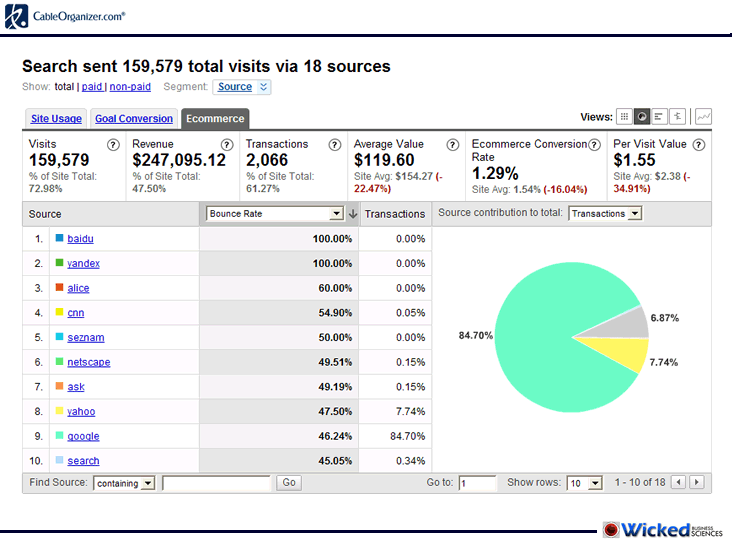Image resolution: width=732 pixels, height=543 pixels.
Task: Click the help icon beside Per Visit Value
Action: [698, 145]
